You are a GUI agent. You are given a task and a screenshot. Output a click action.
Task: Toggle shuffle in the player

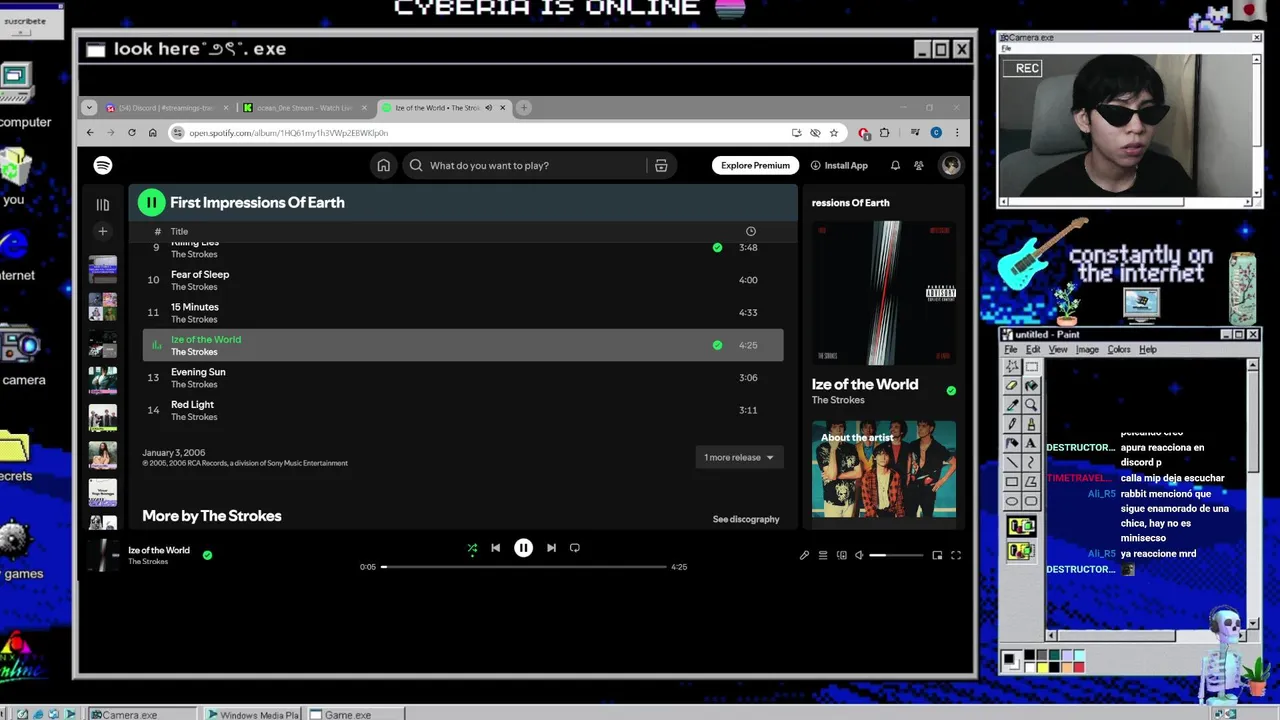tap(472, 548)
